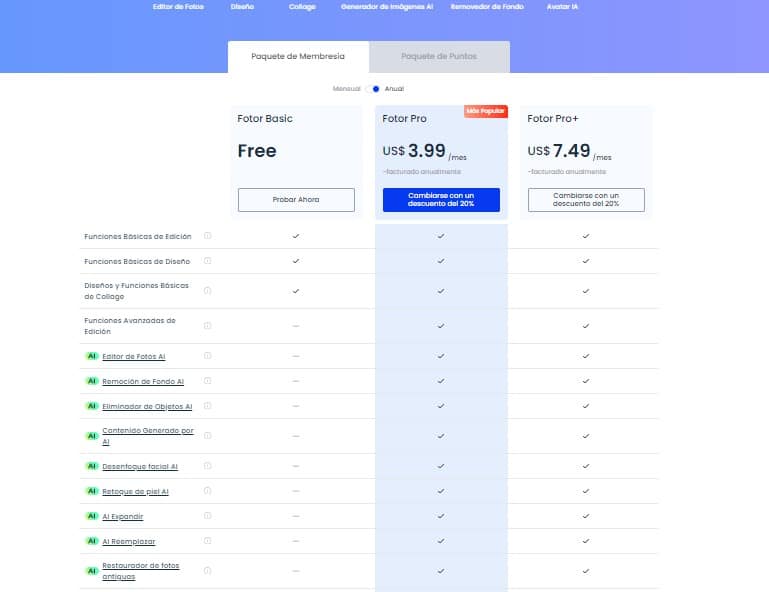Click Funciones Básicas de Edición row label

coord(138,236)
